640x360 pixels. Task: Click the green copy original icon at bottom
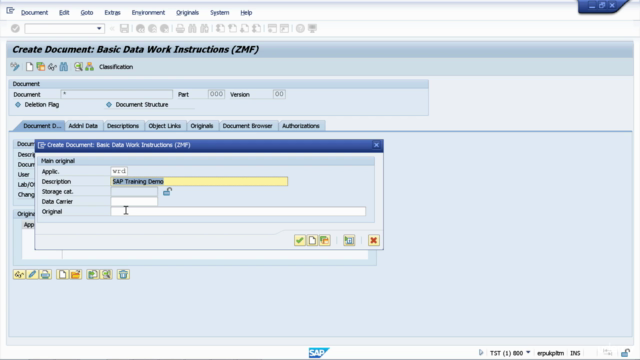click(x=93, y=274)
